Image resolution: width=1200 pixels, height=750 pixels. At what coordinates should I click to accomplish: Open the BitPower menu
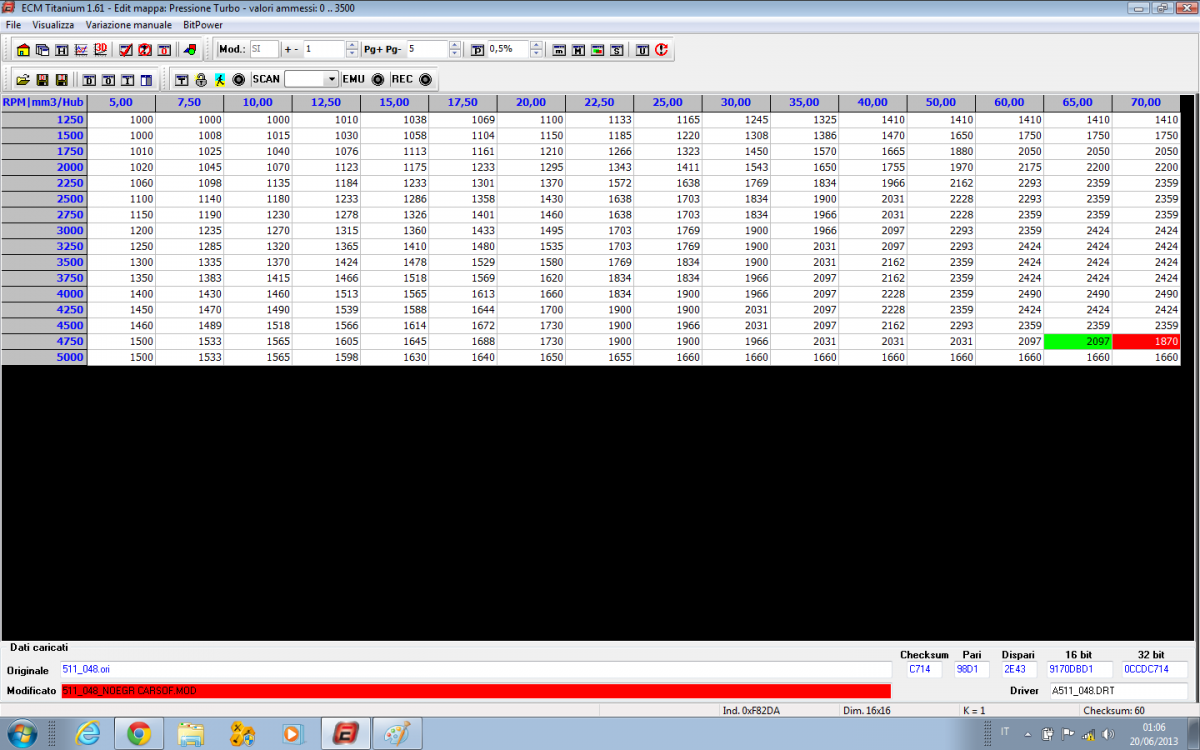203,24
